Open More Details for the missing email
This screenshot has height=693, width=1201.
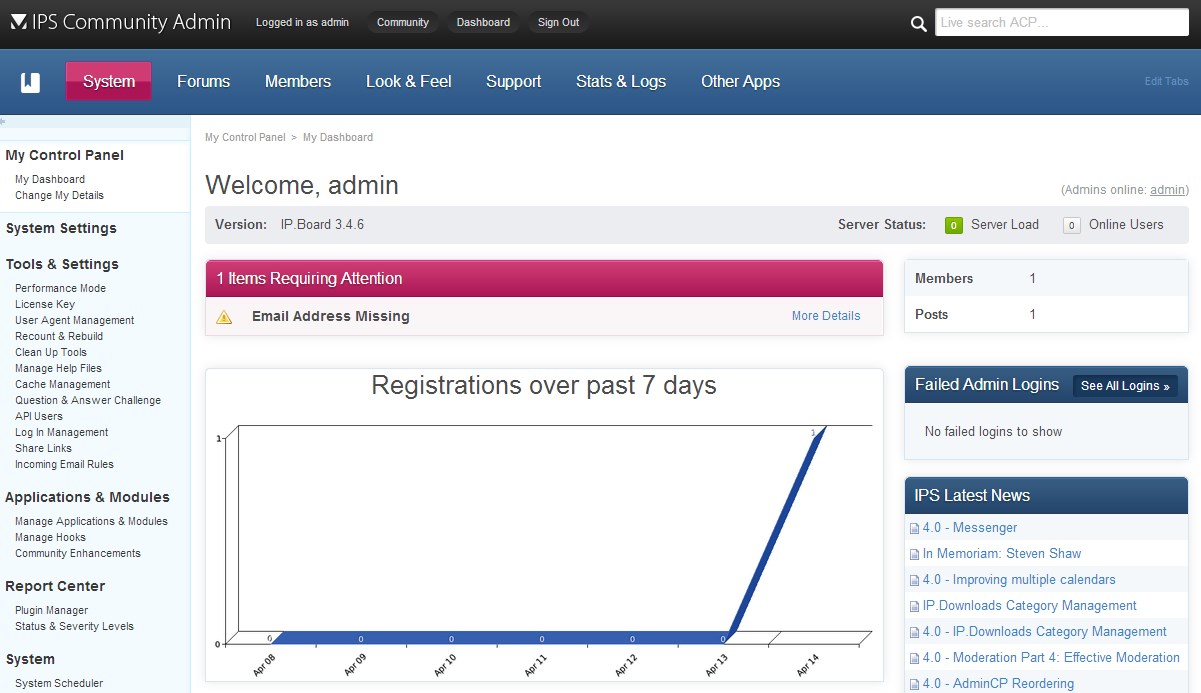point(826,316)
